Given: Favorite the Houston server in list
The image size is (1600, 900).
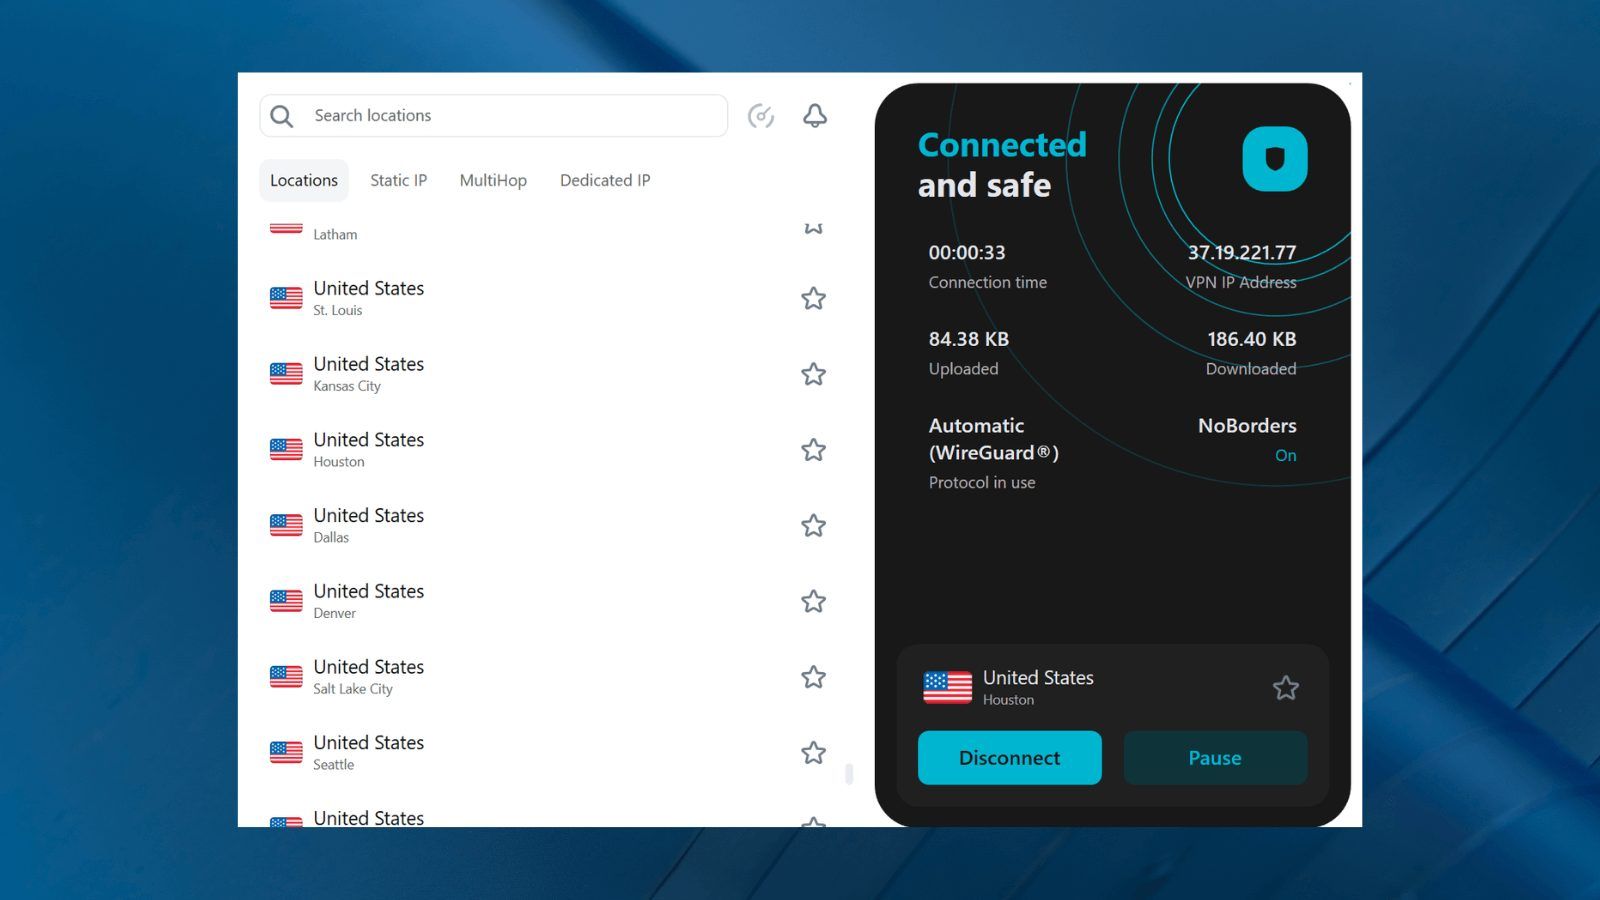Looking at the screenshot, I should pos(814,450).
